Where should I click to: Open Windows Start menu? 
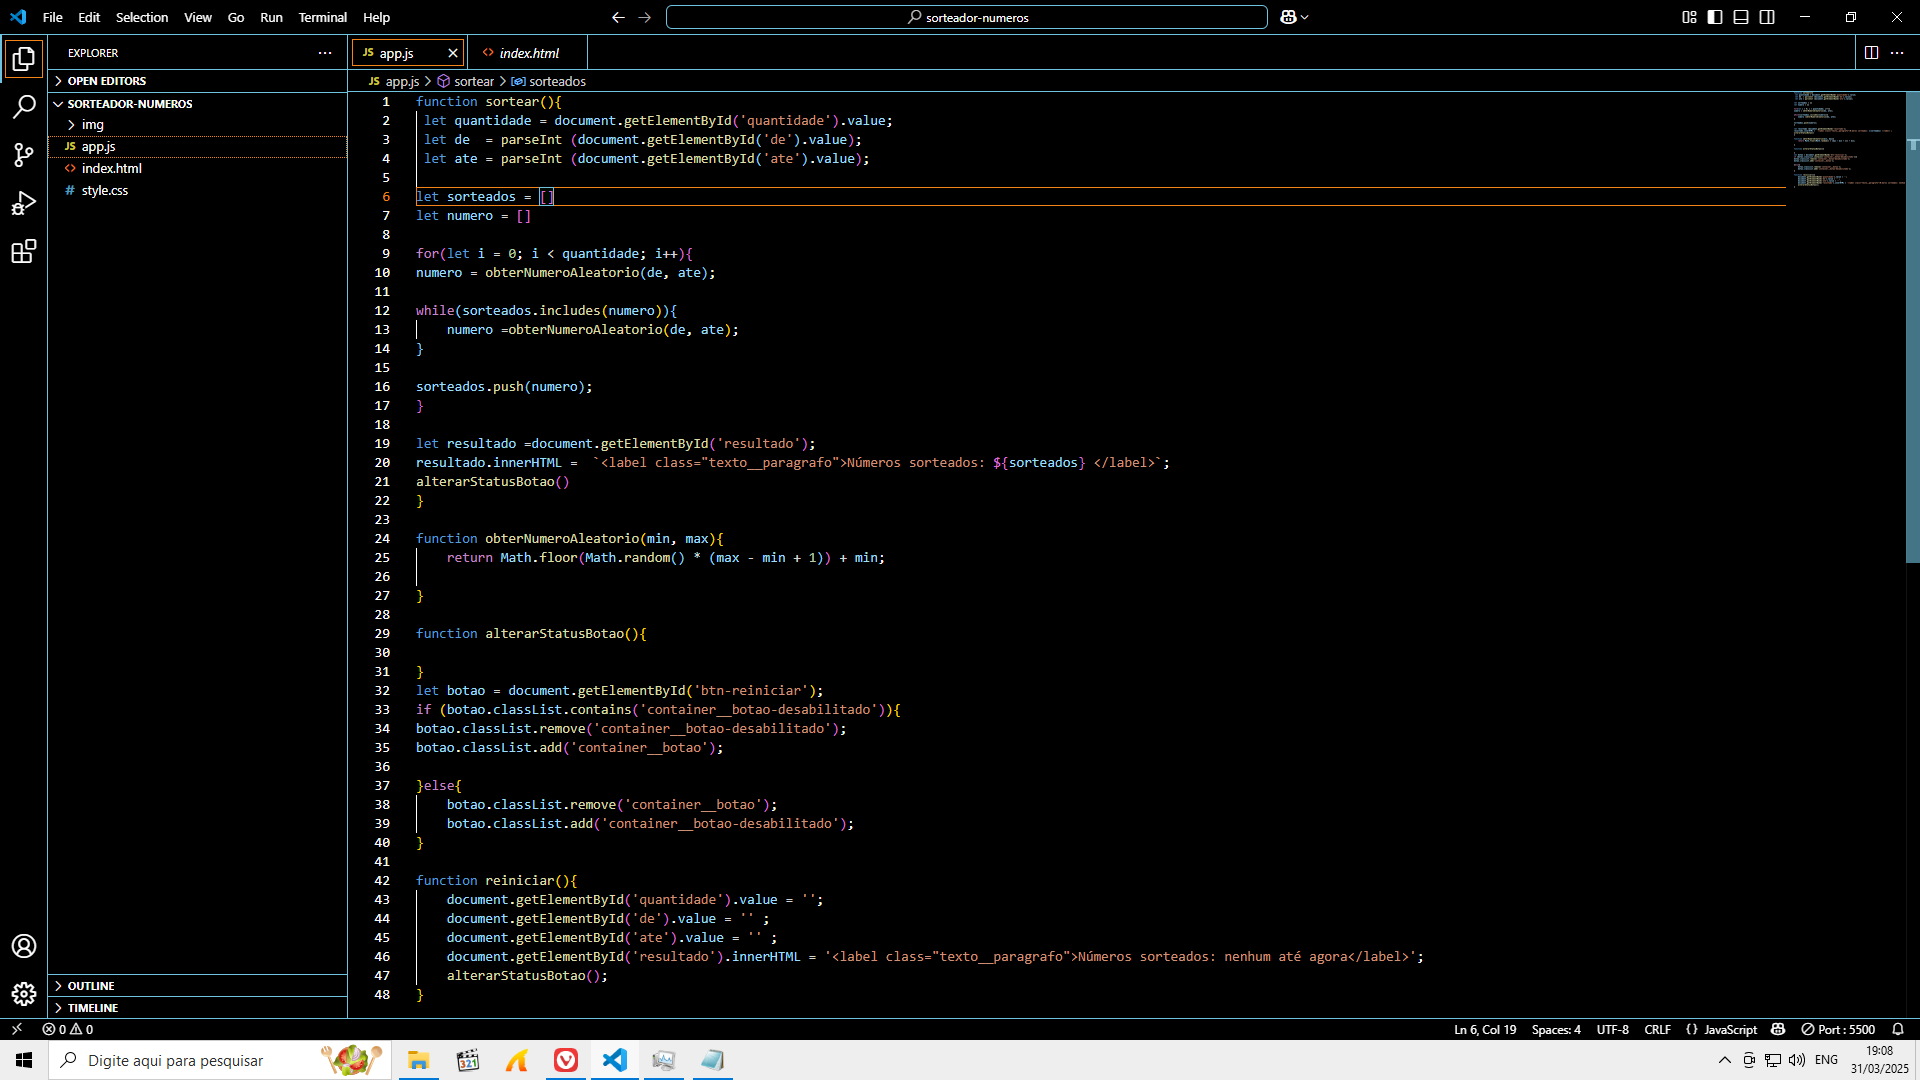tap(24, 1060)
